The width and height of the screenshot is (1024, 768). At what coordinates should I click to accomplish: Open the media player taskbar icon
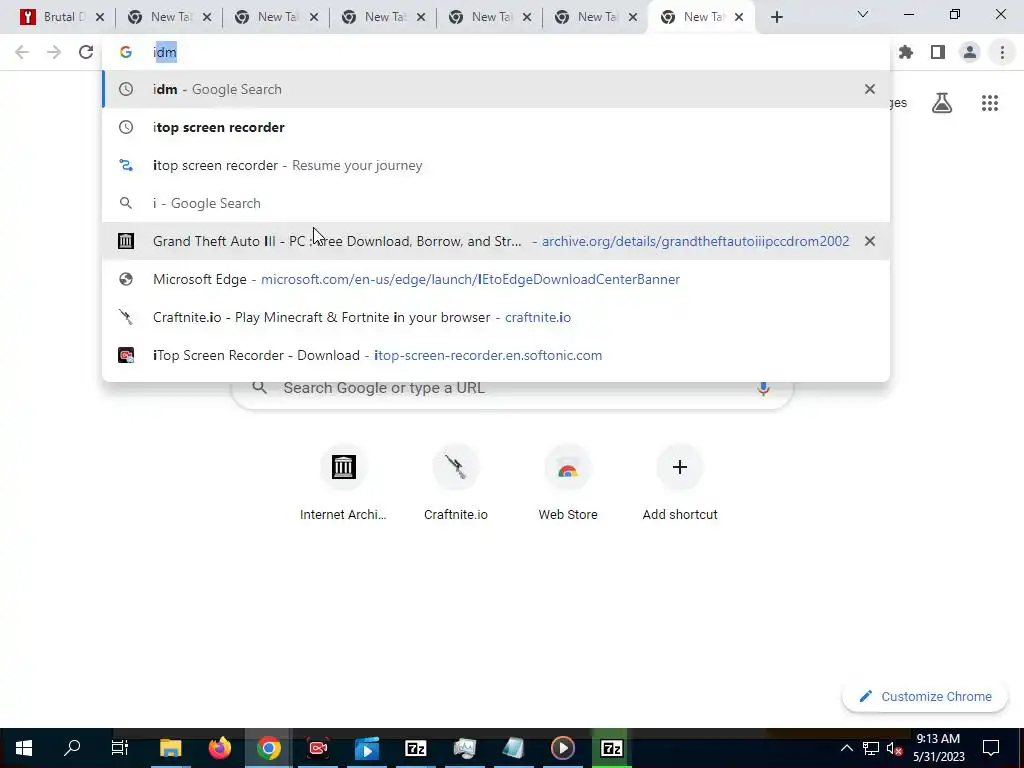pyautogui.click(x=562, y=748)
